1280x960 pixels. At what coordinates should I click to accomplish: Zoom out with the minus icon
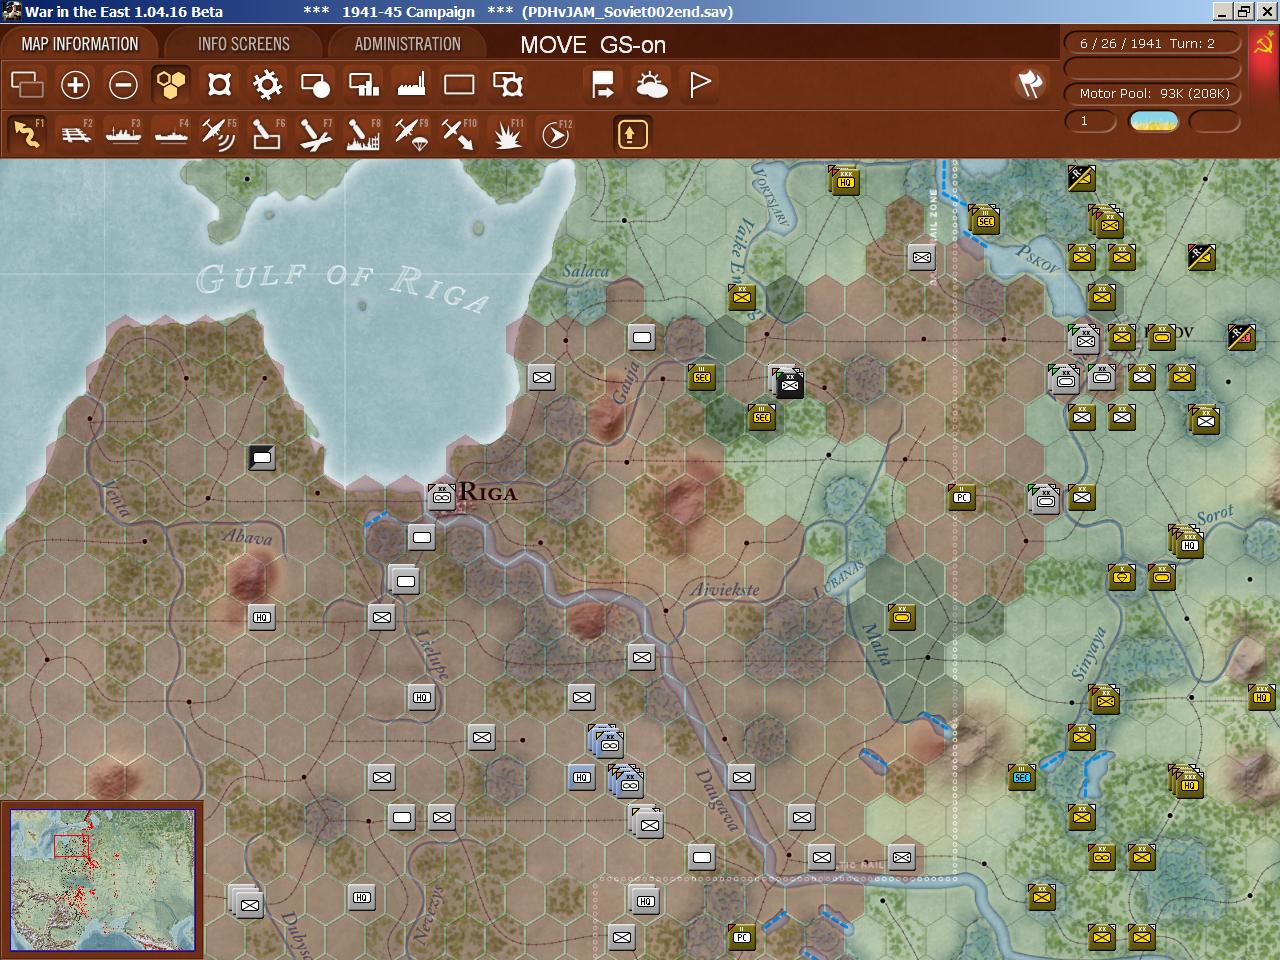coord(123,85)
